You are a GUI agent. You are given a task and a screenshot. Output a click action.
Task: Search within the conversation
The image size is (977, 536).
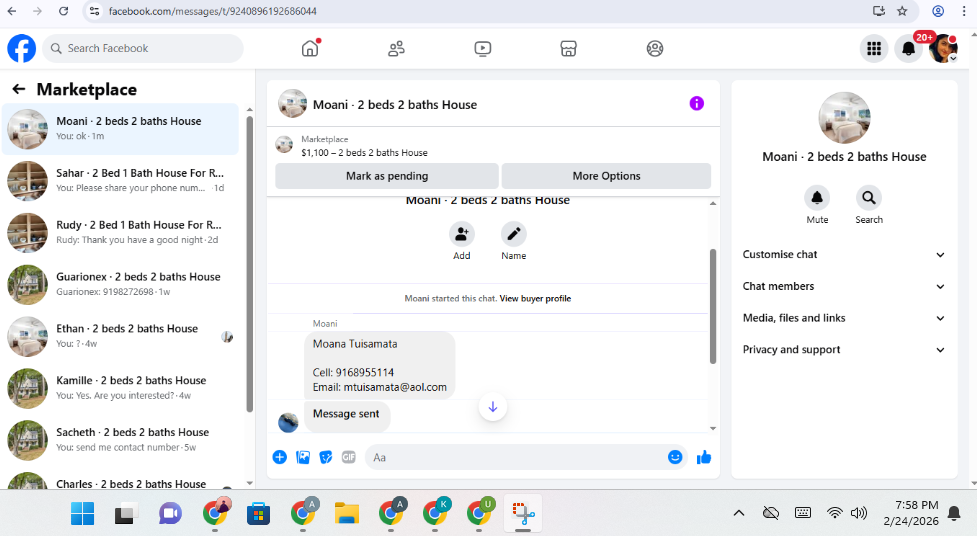pyautogui.click(x=869, y=198)
